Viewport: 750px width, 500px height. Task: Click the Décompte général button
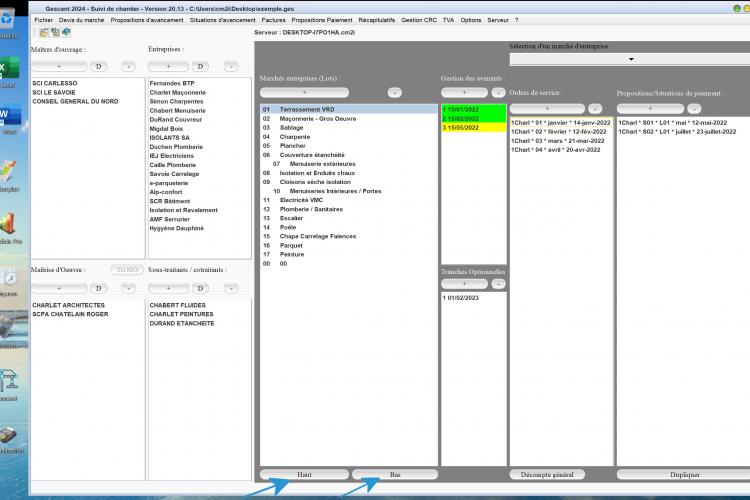click(x=547, y=475)
